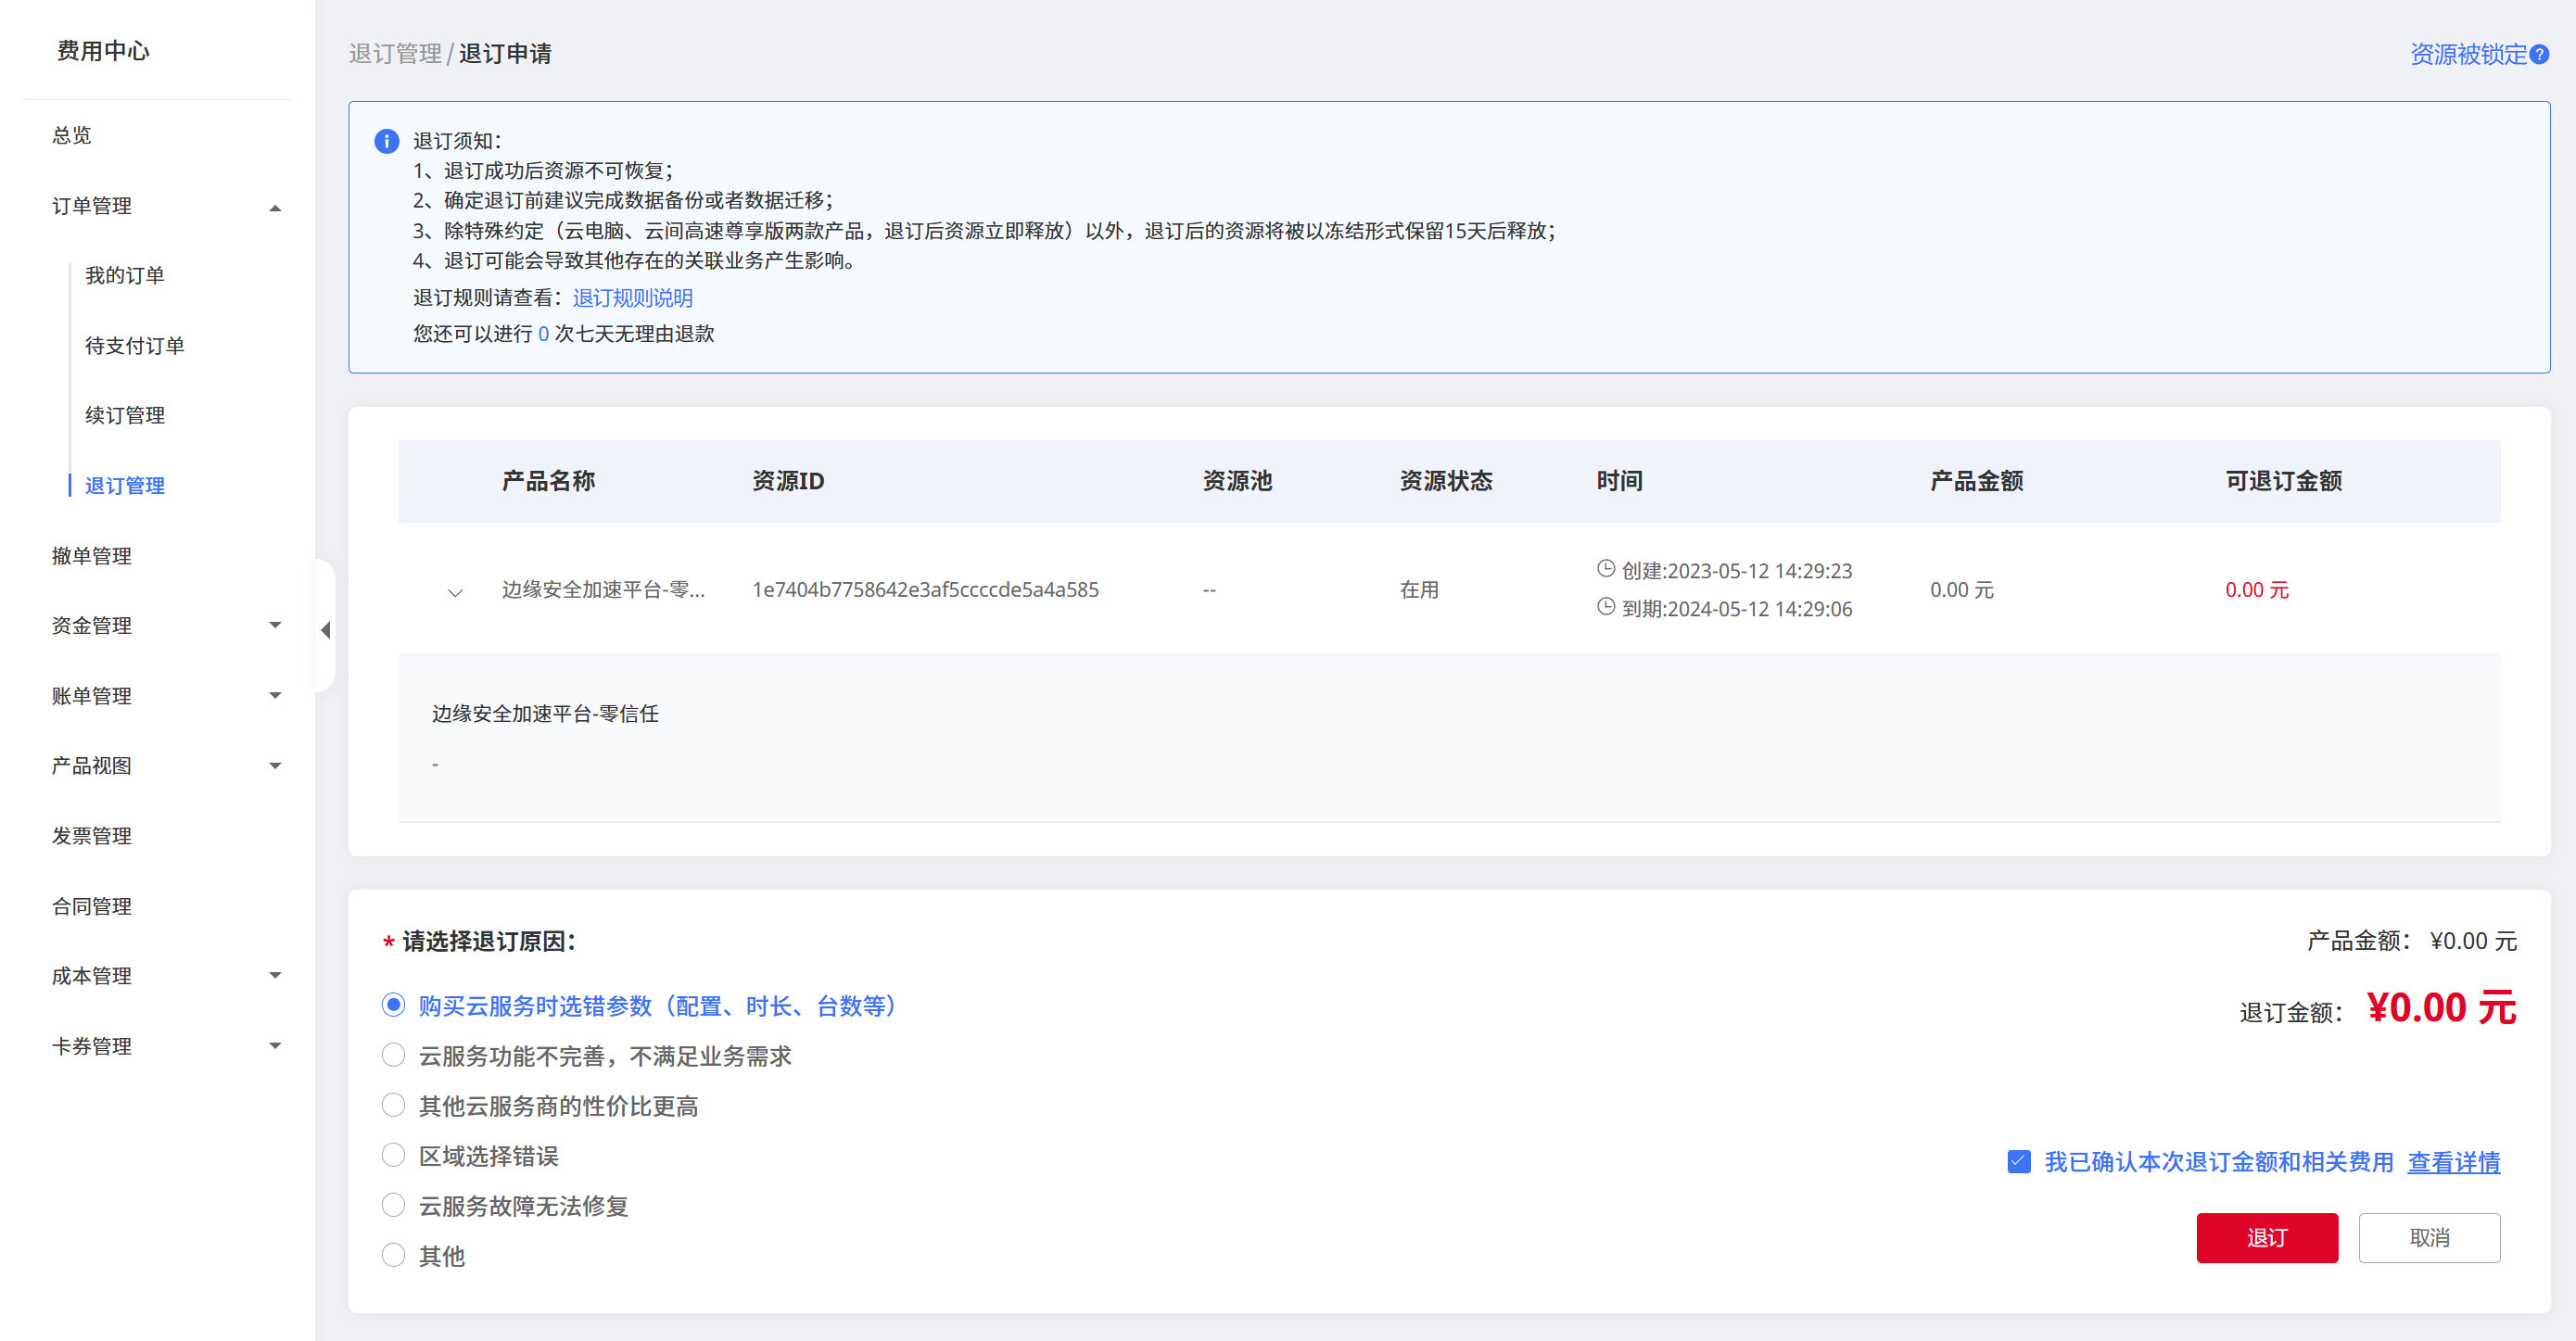This screenshot has width=2576, height=1341.
Task: Select reason 购买云服务时选错参数
Action: click(x=393, y=1004)
